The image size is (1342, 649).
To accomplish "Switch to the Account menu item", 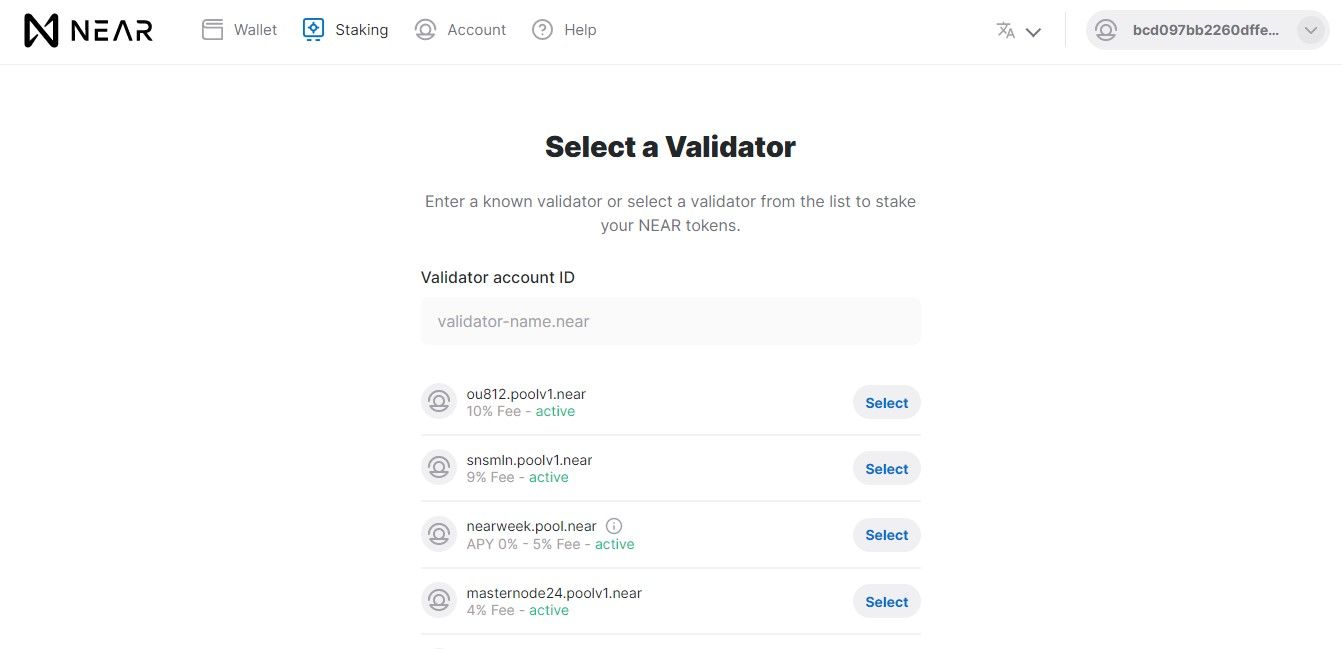I will pos(460,30).
